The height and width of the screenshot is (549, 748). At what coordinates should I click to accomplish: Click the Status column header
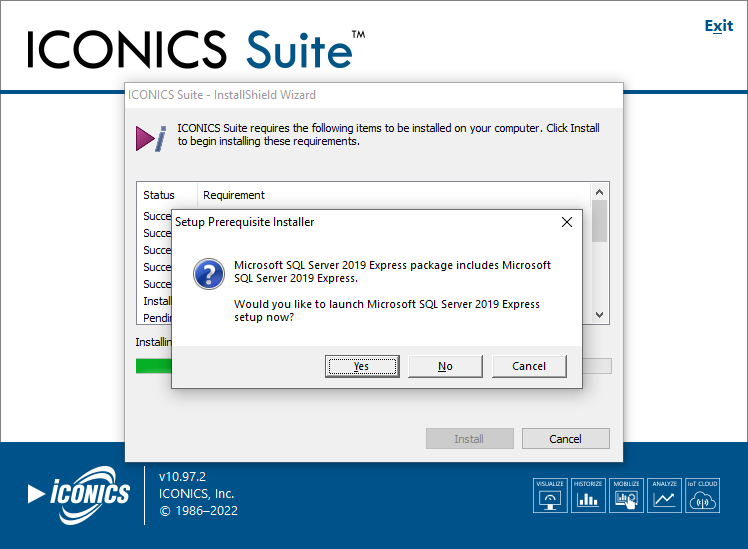coord(159,195)
